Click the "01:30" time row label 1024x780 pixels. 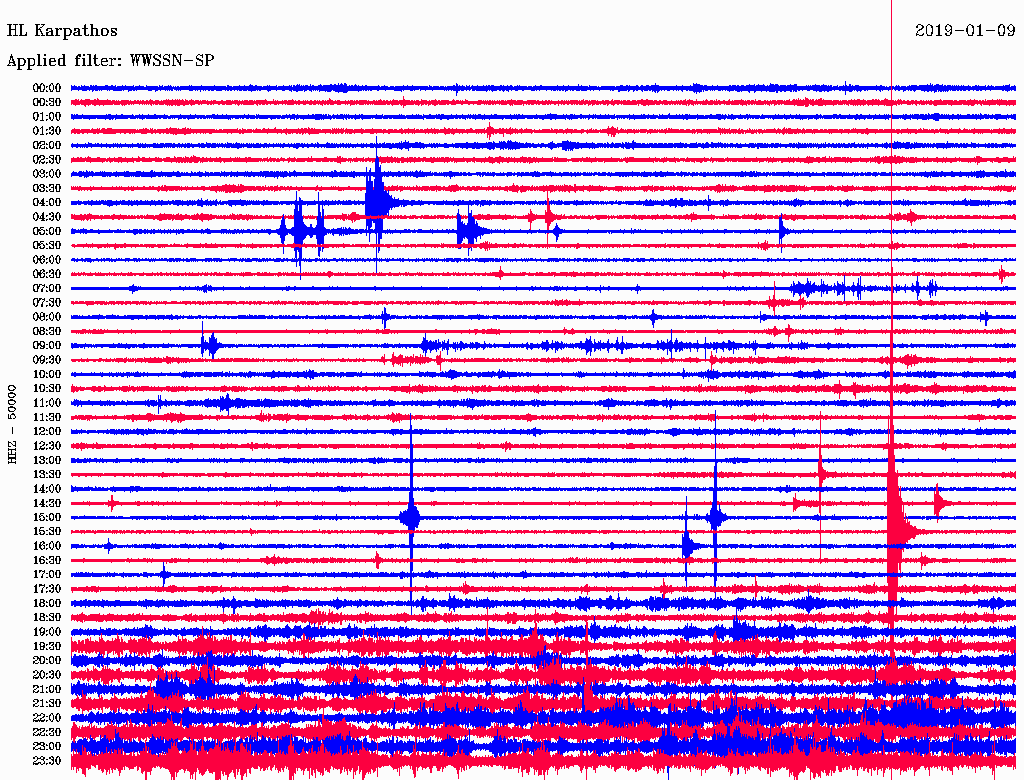tap(47, 131)
